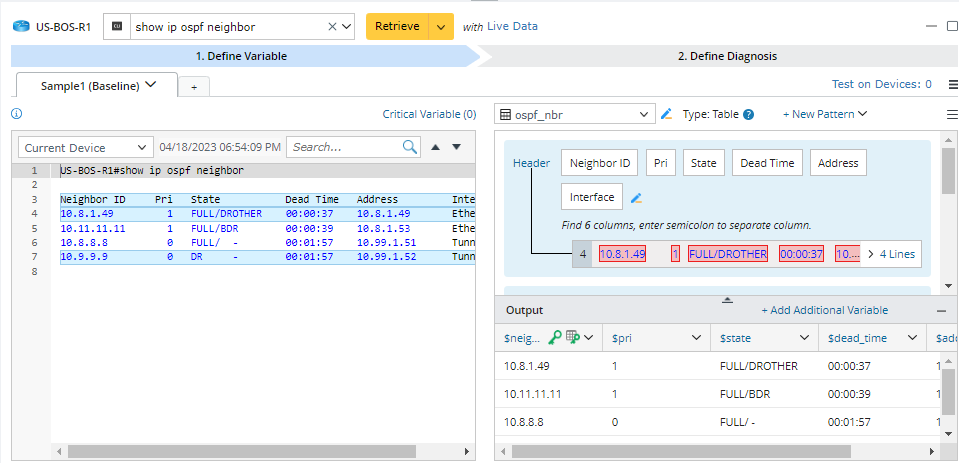Edit header columns with pencil beside Interface
Image resolution: width=959 pixels, height=463 pixels.
pos(636,197)
